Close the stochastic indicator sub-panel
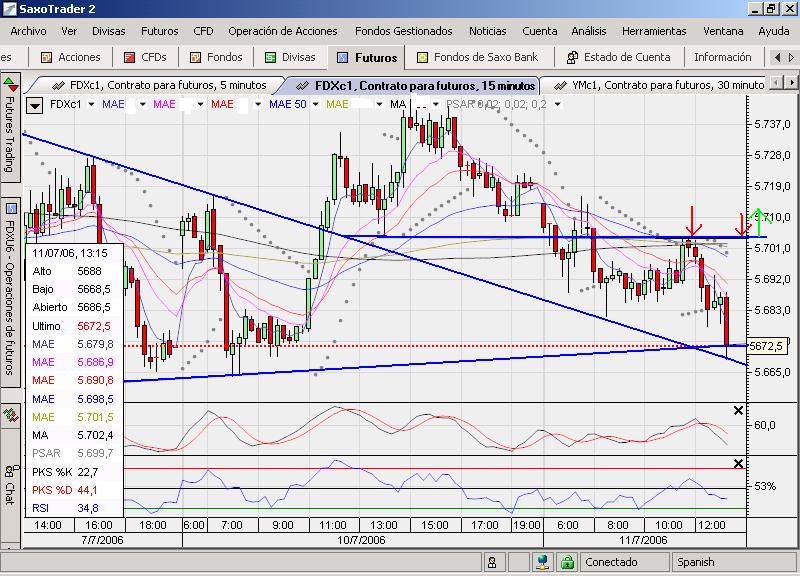Screen dimensions: 800x576 point(738,411)
